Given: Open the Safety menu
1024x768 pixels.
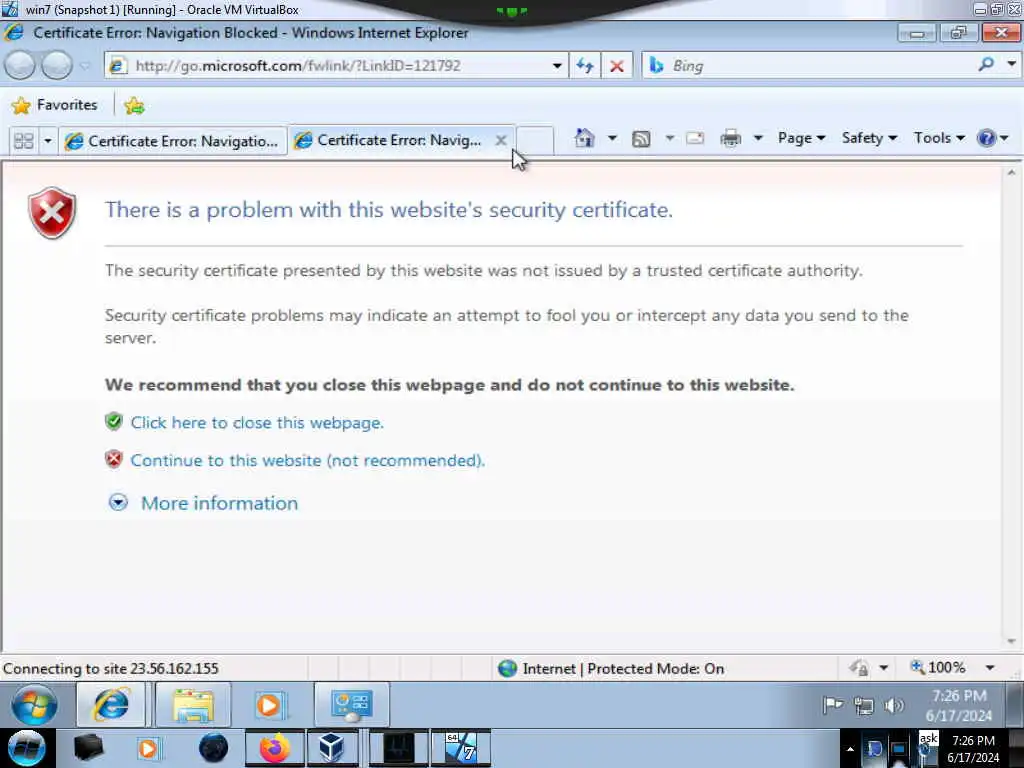Looking at the screenshot, I should coord(869,138).
